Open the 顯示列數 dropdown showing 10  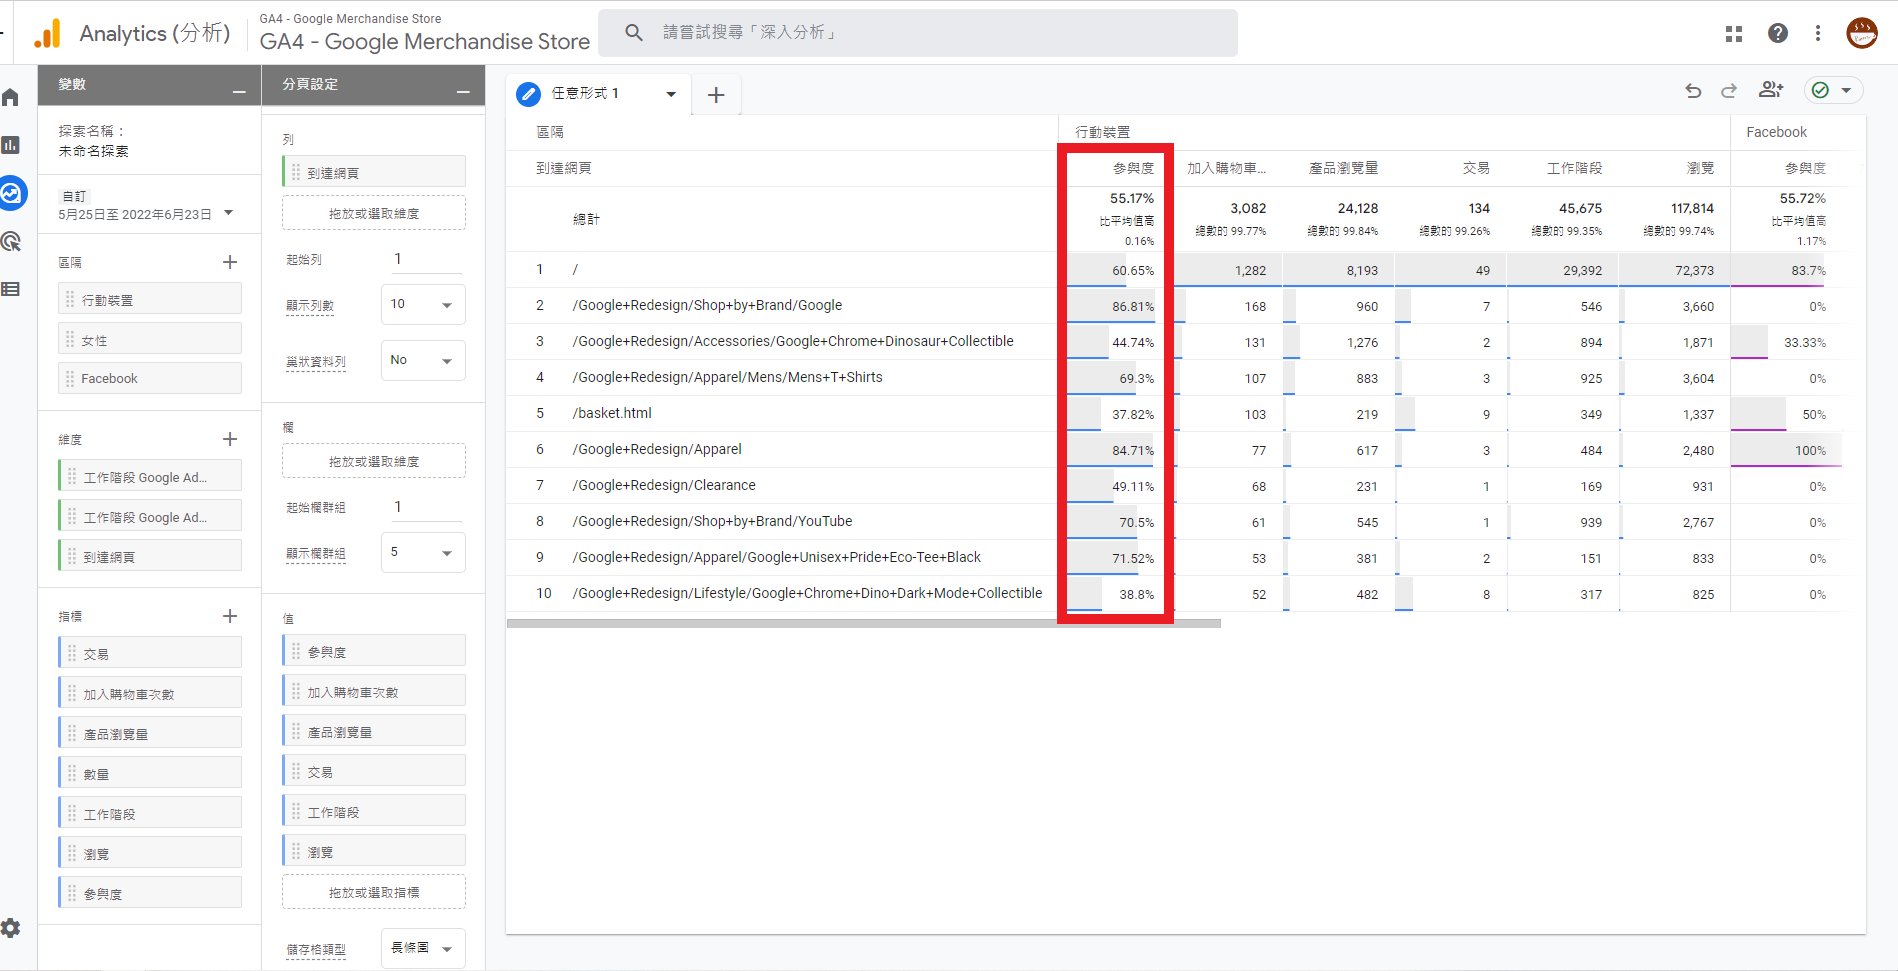pos(423,304)
